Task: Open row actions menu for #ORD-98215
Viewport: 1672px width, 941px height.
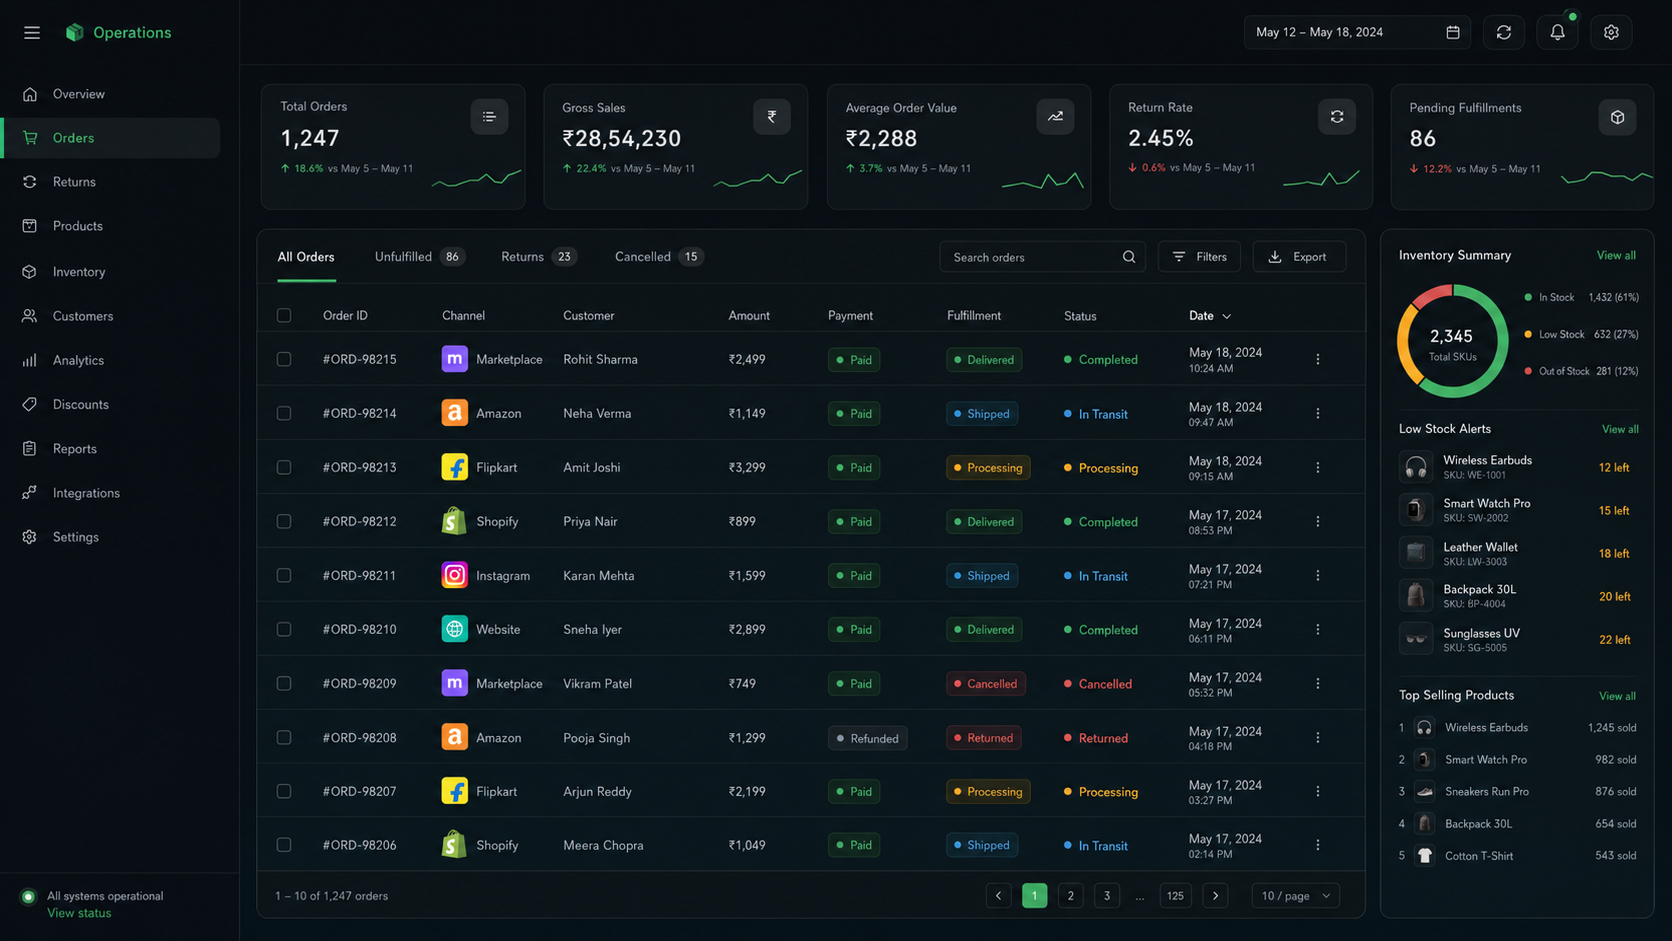Action: point(1318,359)
